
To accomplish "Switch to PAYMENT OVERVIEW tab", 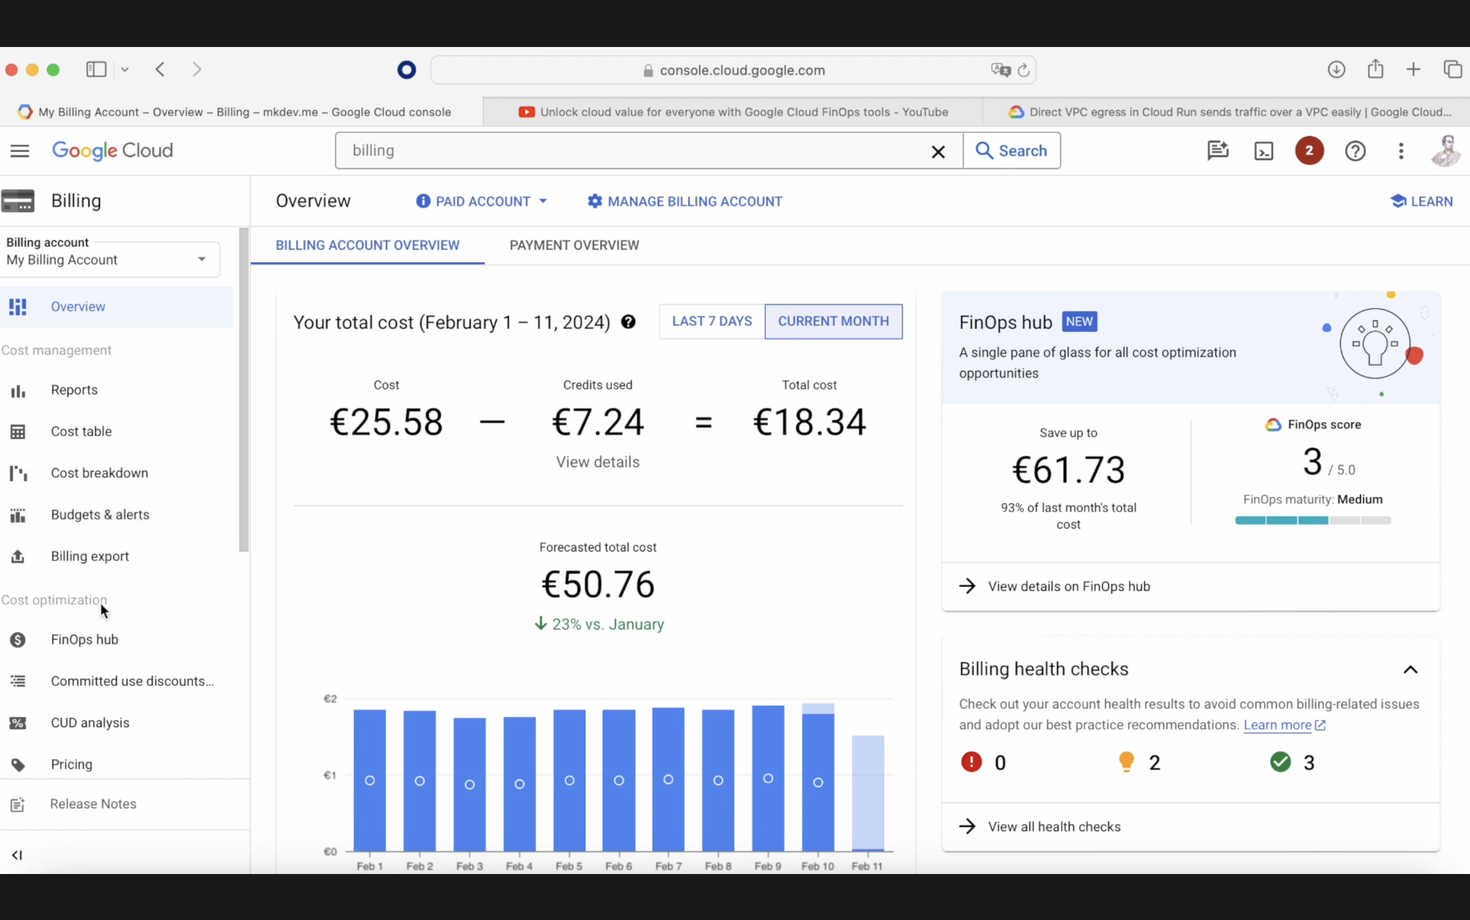I will (x=574, y=245).
